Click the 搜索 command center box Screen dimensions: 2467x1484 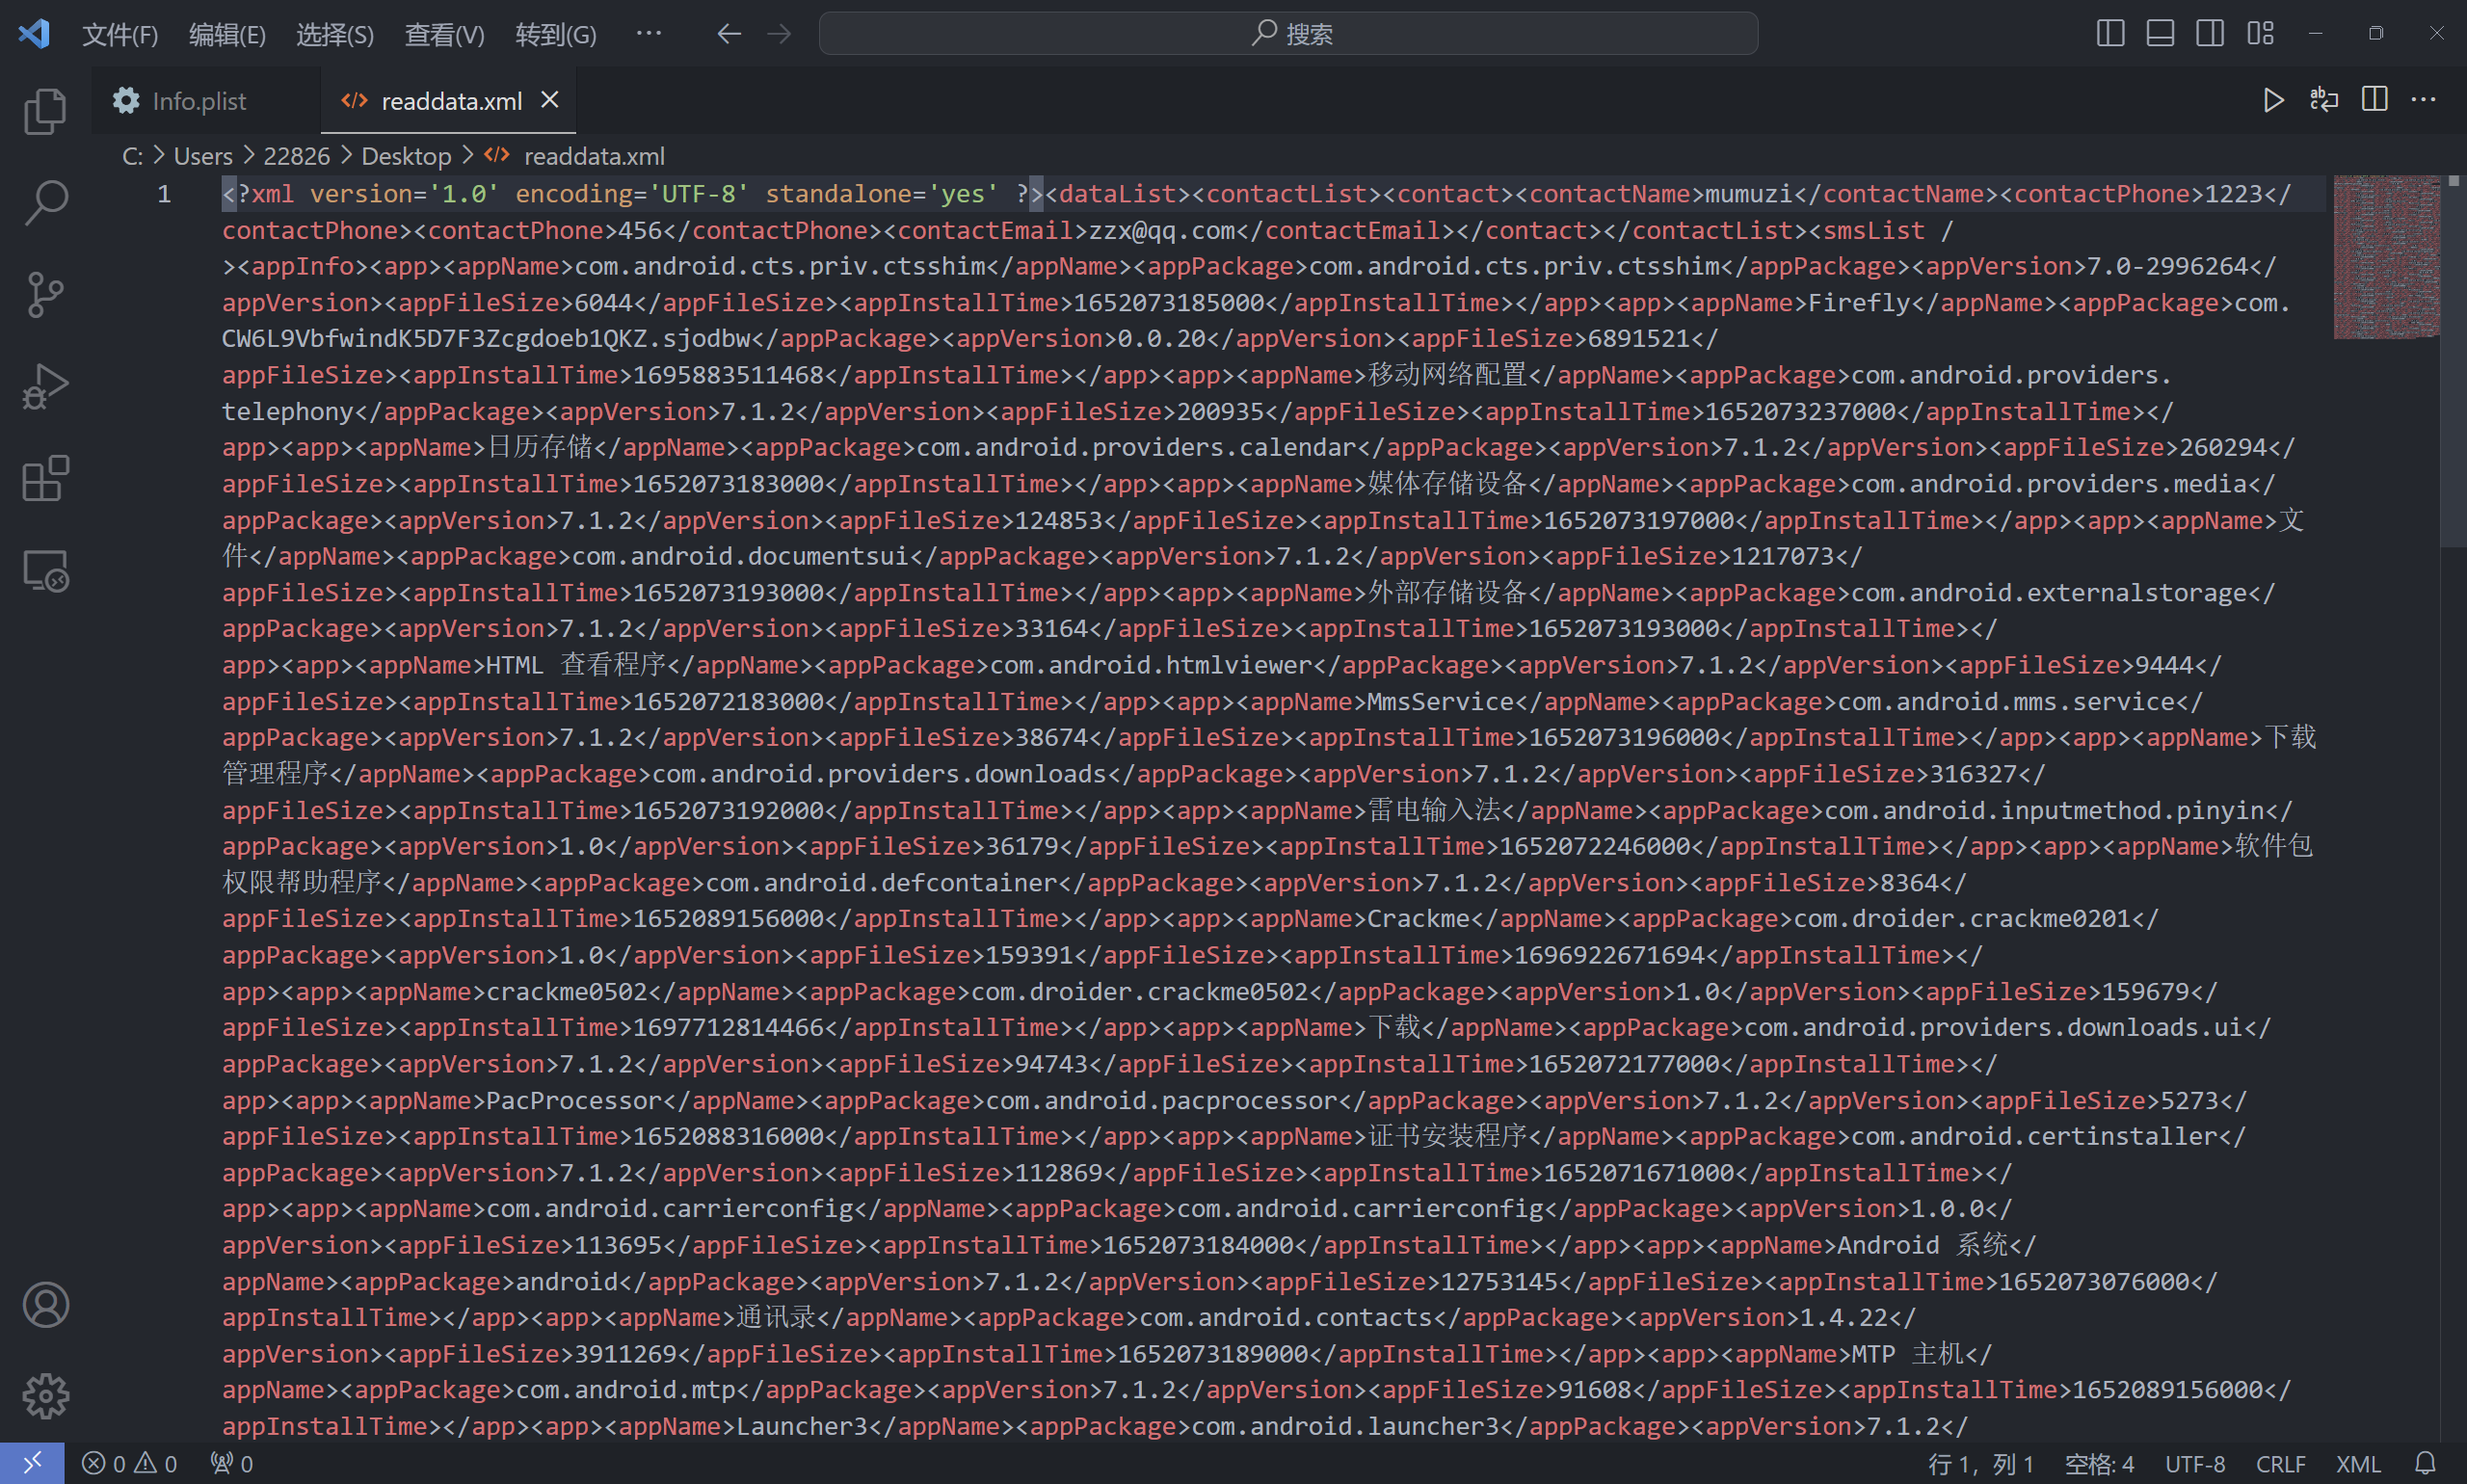coord(1288,34)
